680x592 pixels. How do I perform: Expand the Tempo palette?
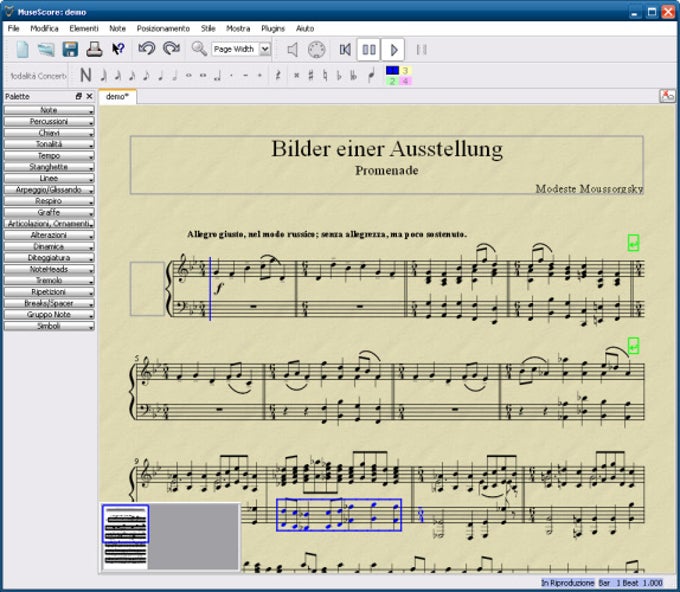click(49, 156)
